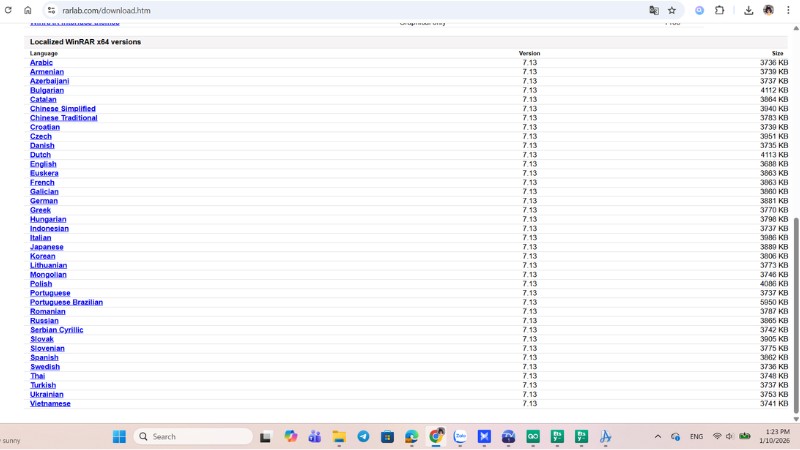Click the blue round extension icon
800x450 pixels.
point(699,10)
